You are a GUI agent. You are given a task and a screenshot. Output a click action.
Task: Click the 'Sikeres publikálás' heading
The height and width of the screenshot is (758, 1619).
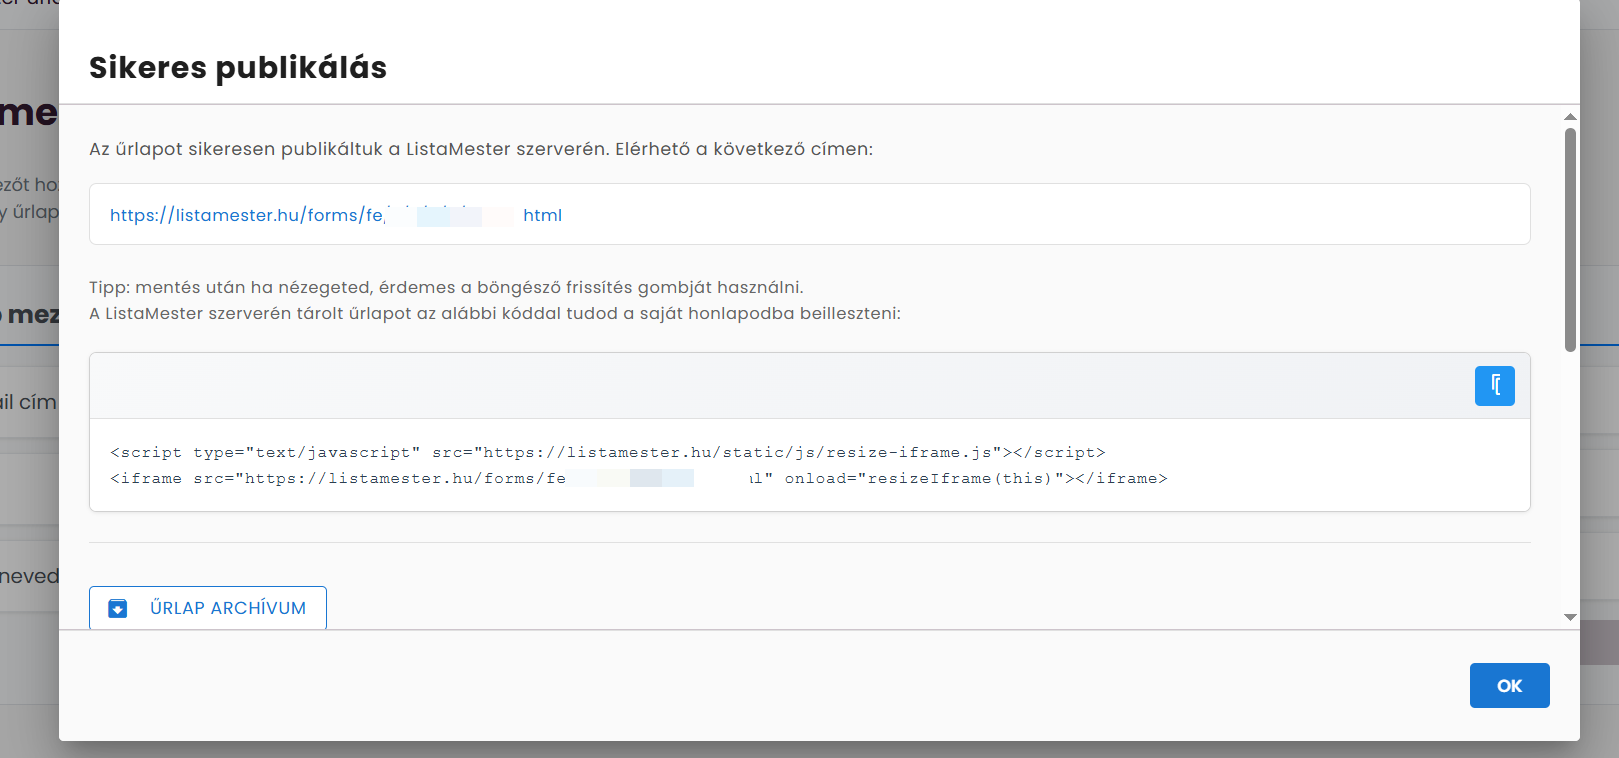click(x=238, y=67)
